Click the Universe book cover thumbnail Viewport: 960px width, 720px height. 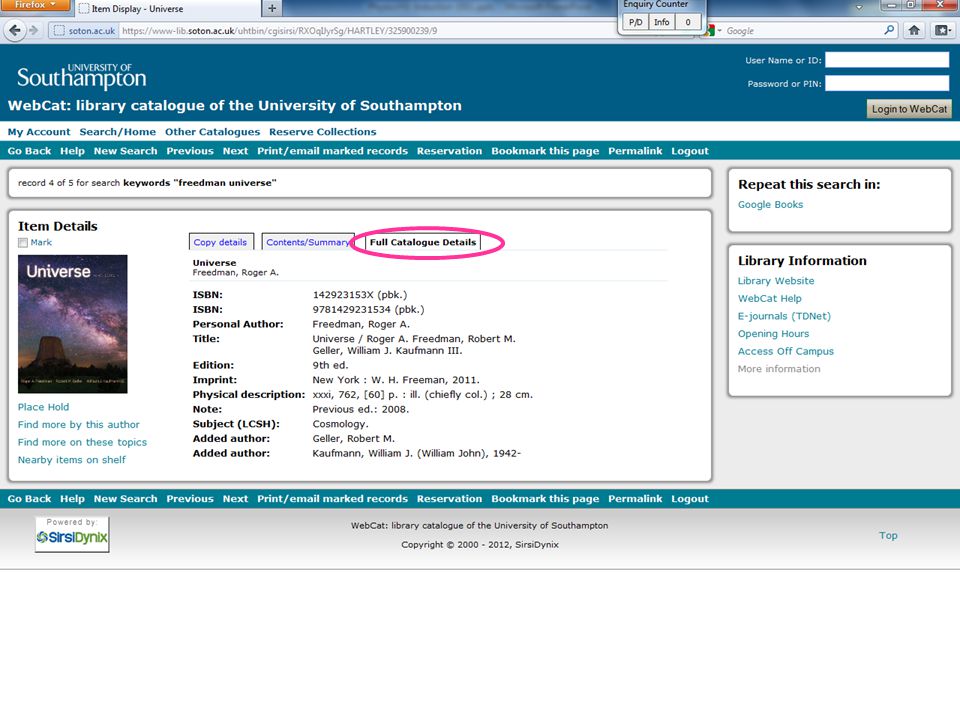(73, 324)
